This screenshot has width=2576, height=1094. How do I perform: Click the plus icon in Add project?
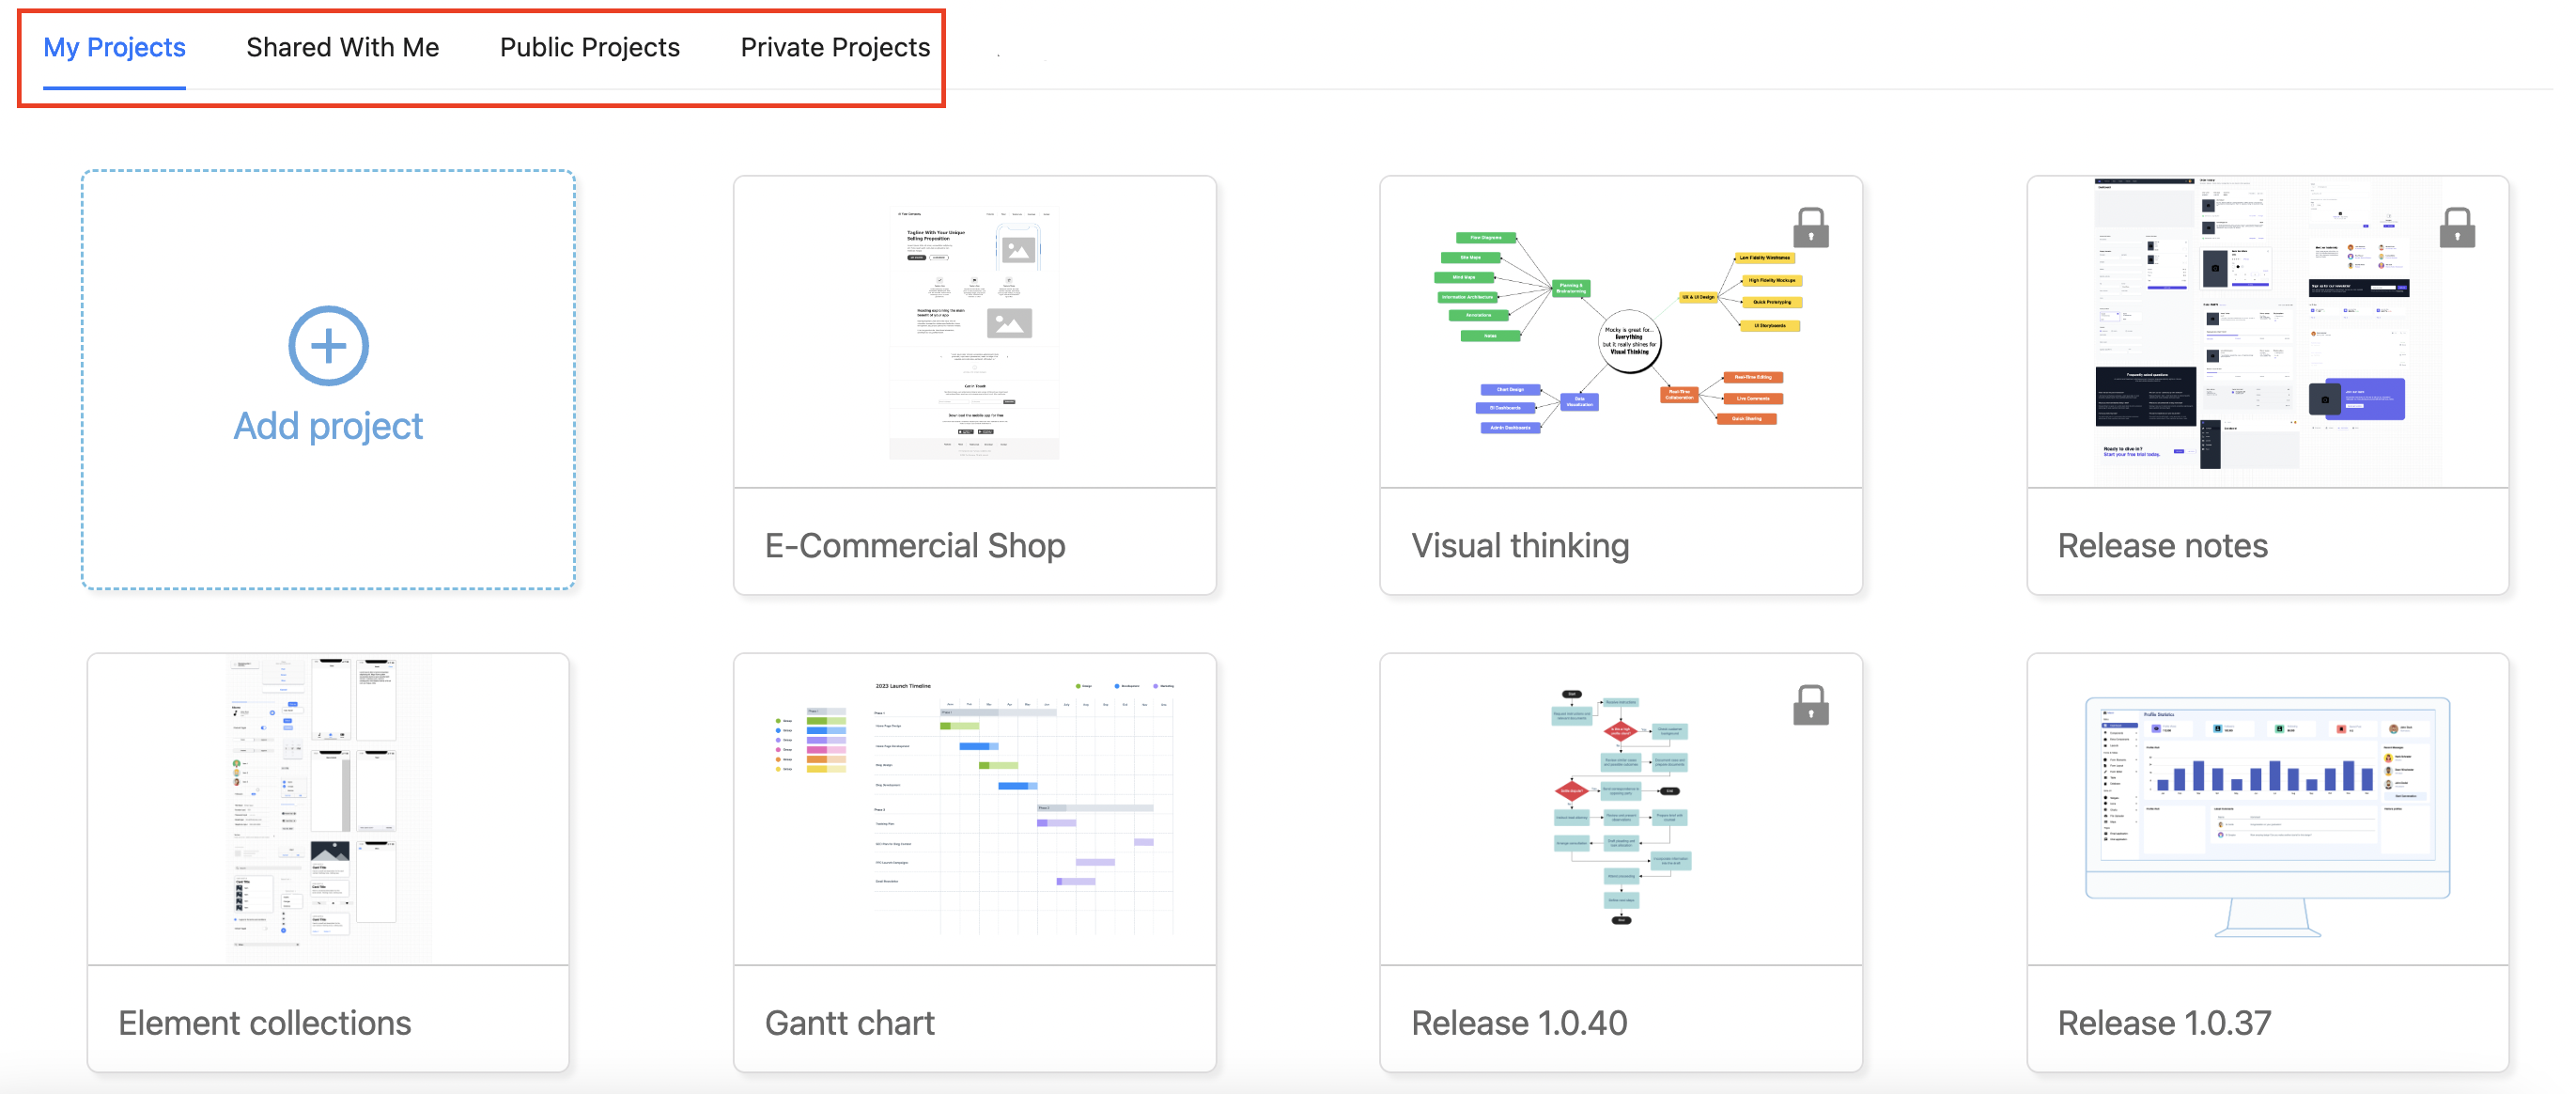pos(328,346)
